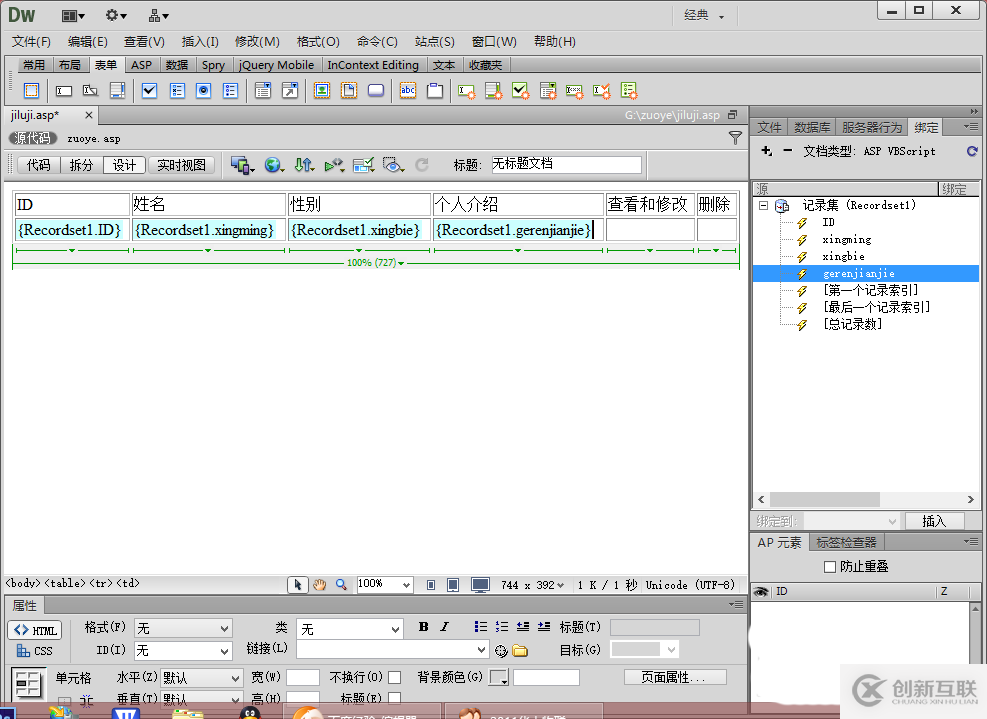Toggle AP elements eye visibility column

761,591
